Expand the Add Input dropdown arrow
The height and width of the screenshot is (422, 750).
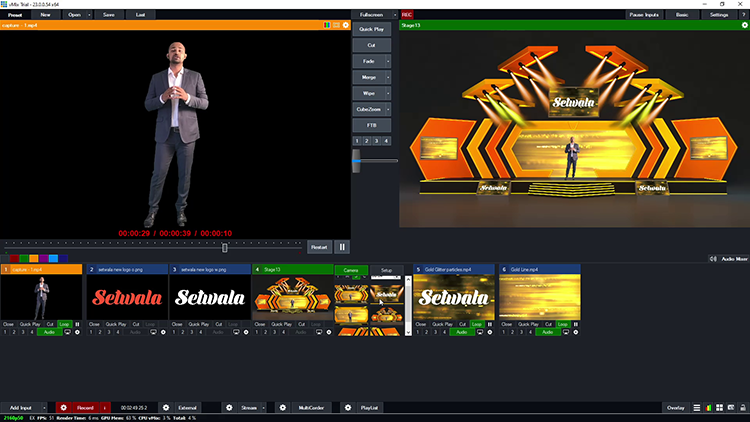coord(44,408)
